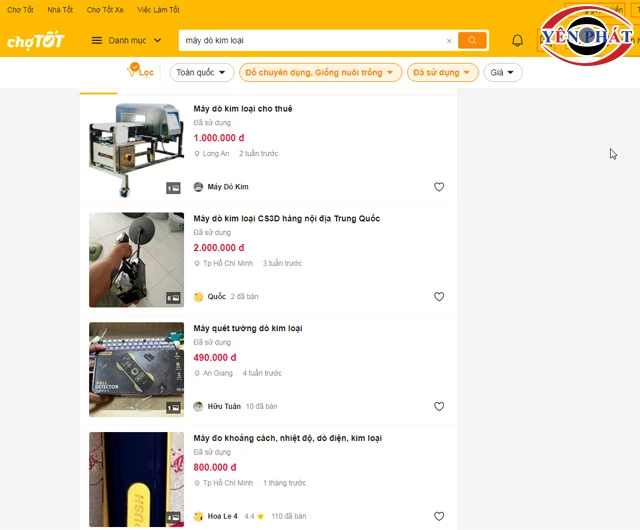
Task: Click the search input field
Action: coord(310,41)
